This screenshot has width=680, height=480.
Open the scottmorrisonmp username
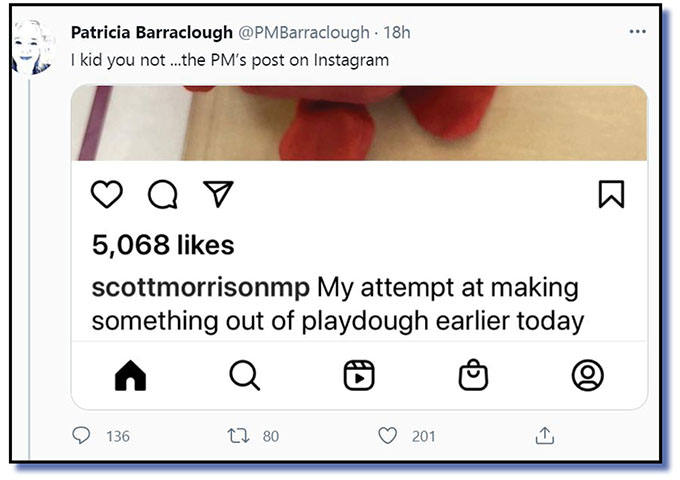click(201, 287)
